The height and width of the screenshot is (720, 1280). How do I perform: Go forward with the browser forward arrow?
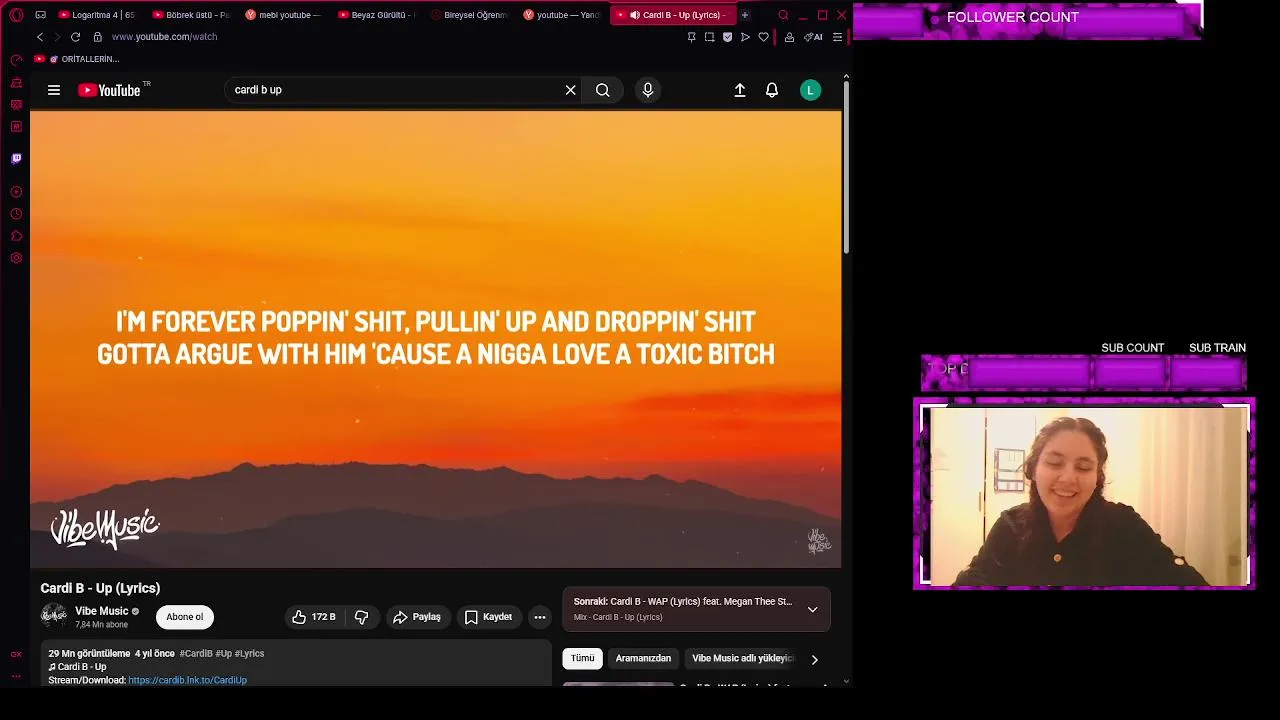tap(57, 37)
